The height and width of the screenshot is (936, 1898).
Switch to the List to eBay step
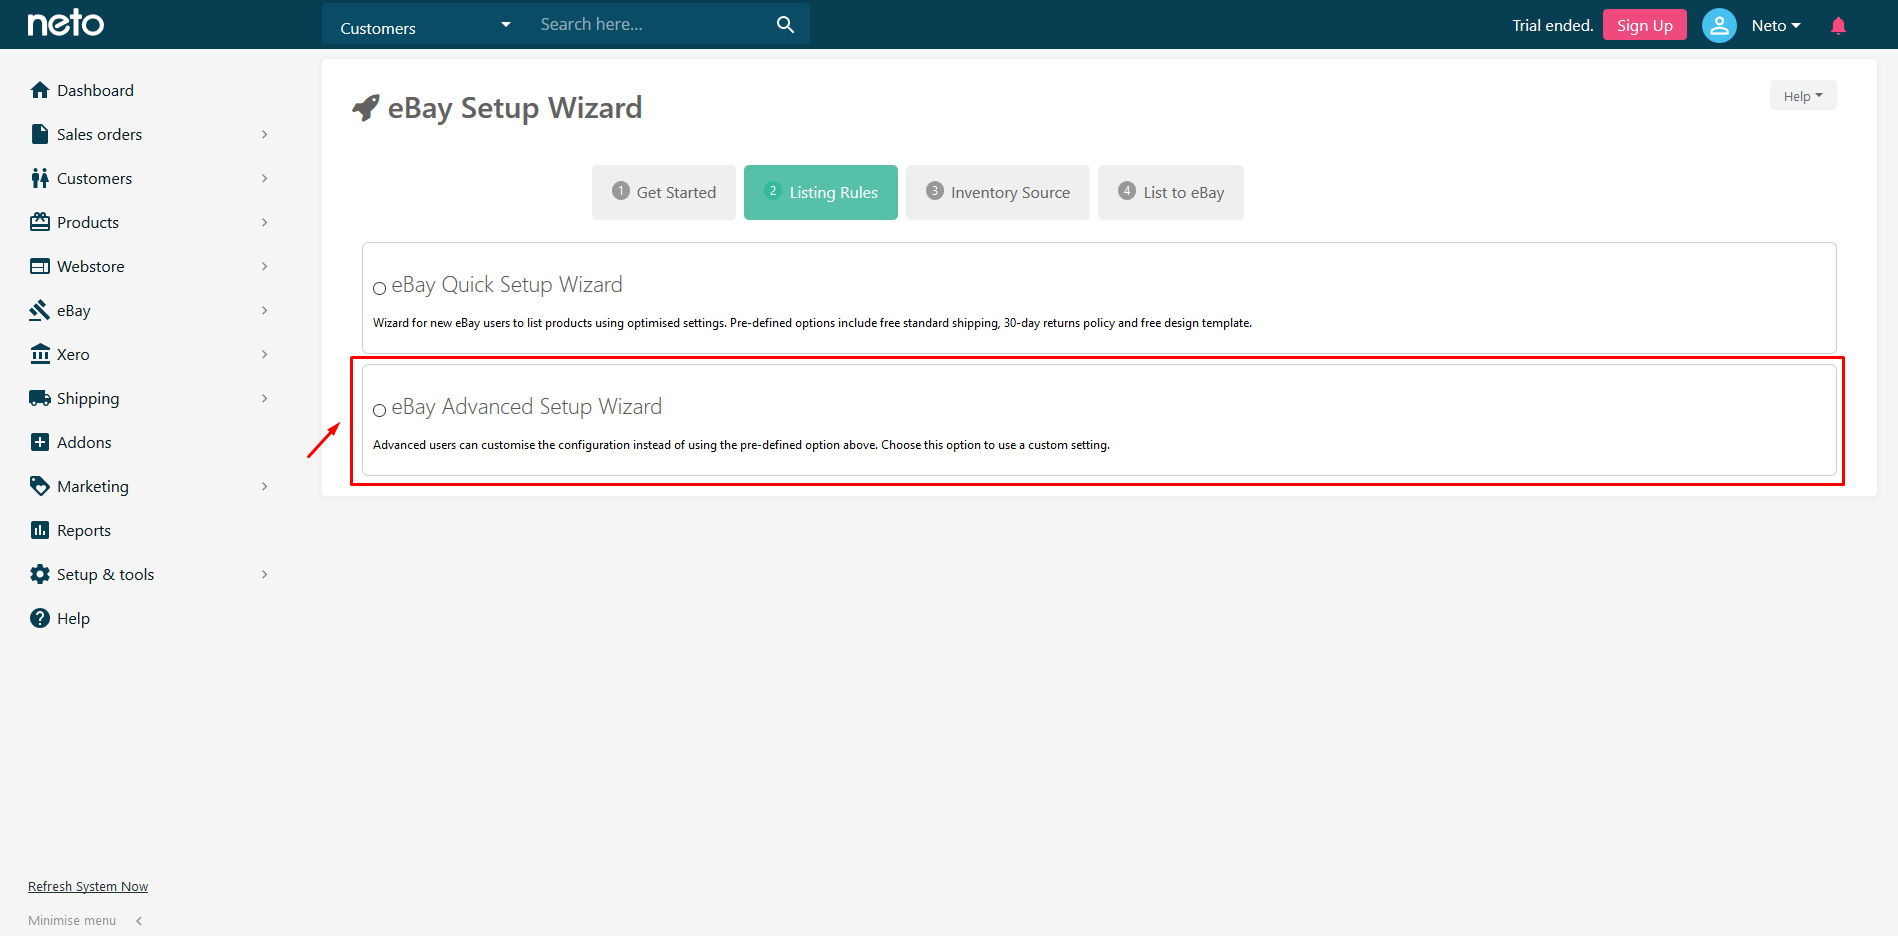pyautogui.click(x=1171, y=192)
